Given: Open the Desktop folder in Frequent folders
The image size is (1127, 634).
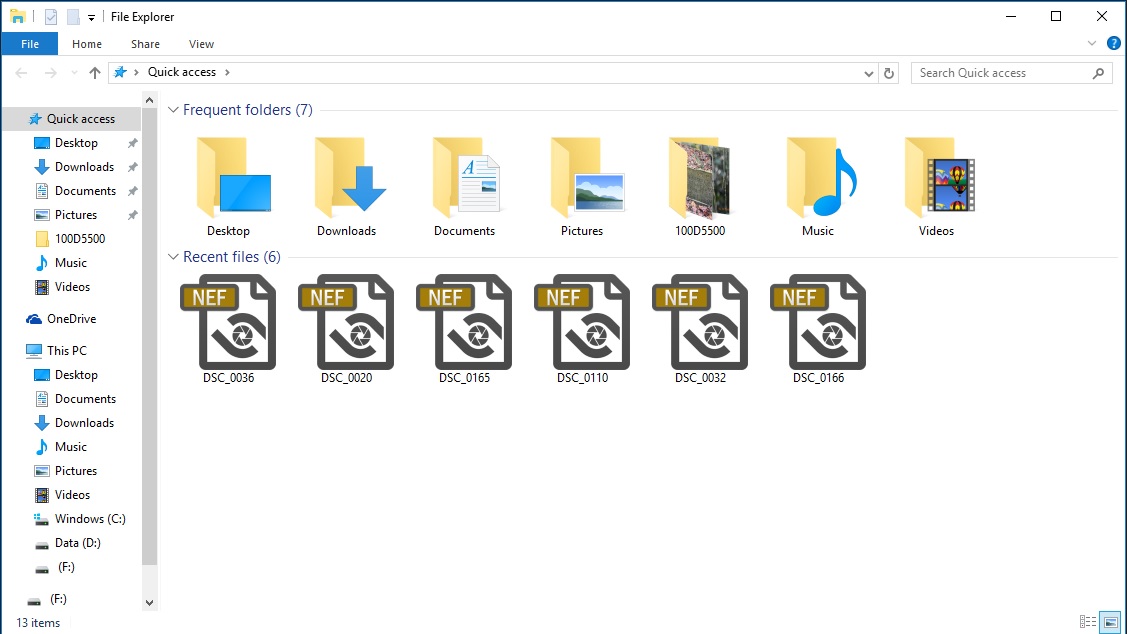Looking at the screenshot, I should 229,187.
